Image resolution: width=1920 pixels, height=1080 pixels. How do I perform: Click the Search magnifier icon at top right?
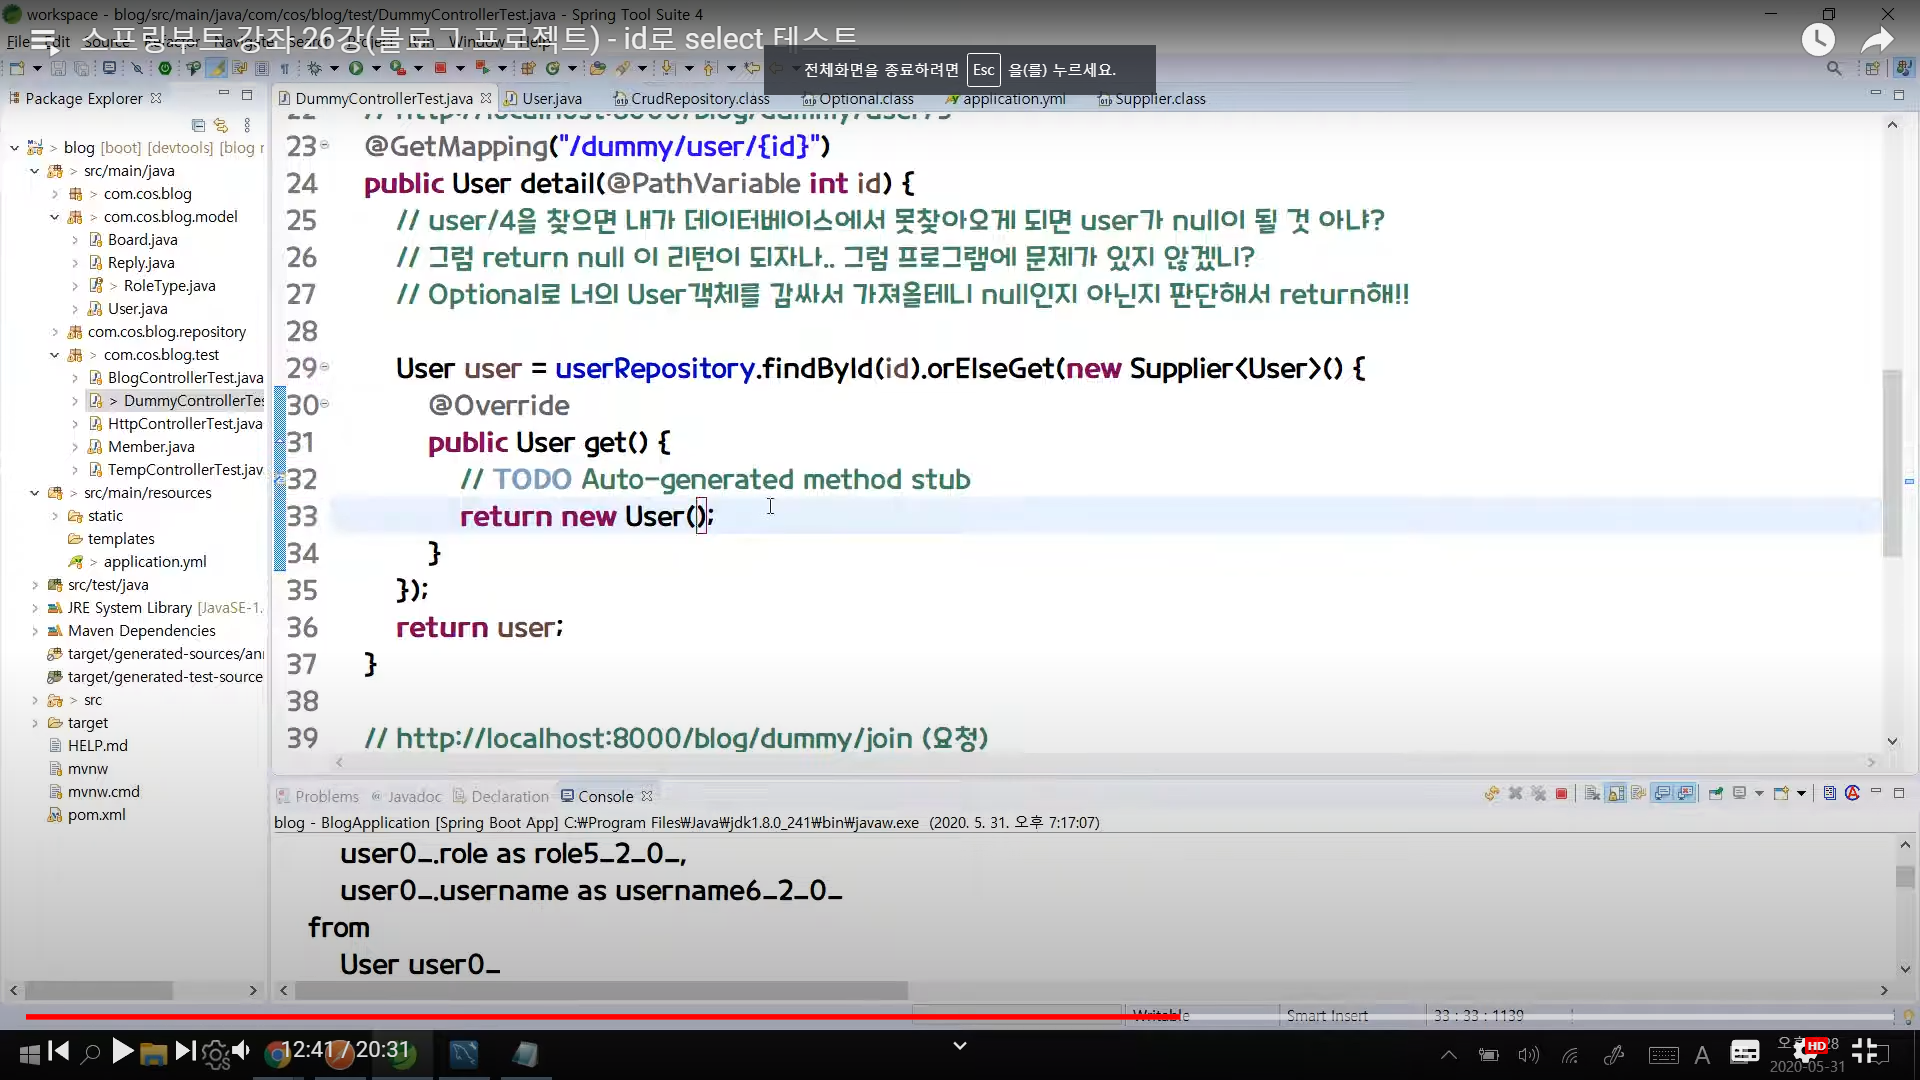1834,68
